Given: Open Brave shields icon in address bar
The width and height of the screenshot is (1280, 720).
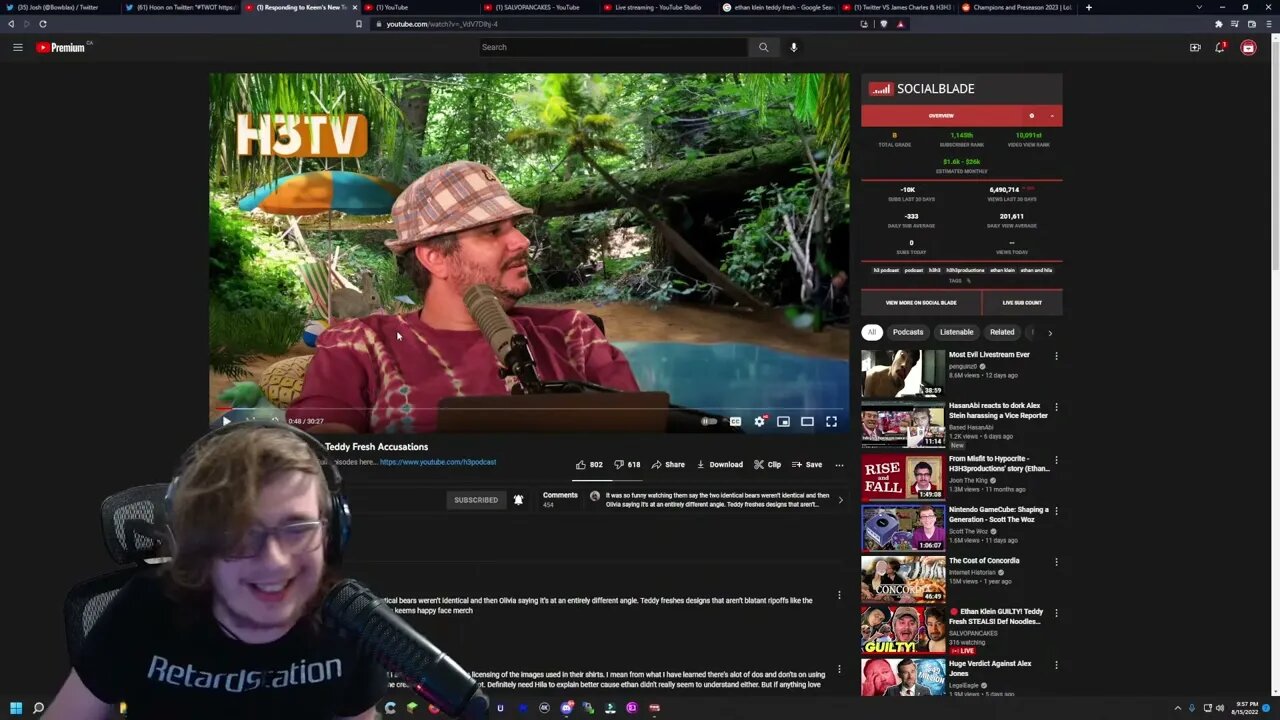Looking at the screenshot, I should pos(883,24).
